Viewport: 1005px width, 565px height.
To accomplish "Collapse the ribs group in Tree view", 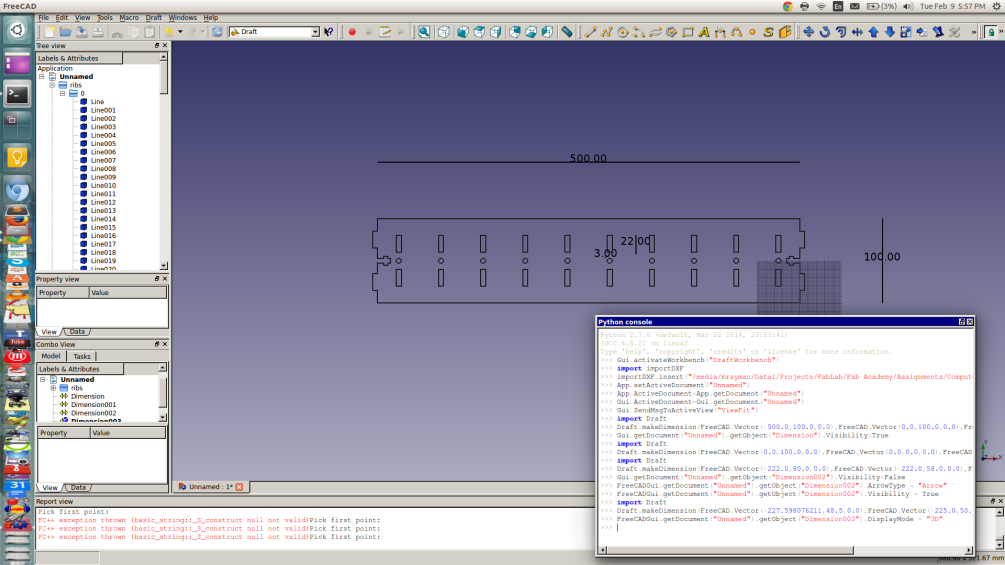I will (x=52, y=85).
